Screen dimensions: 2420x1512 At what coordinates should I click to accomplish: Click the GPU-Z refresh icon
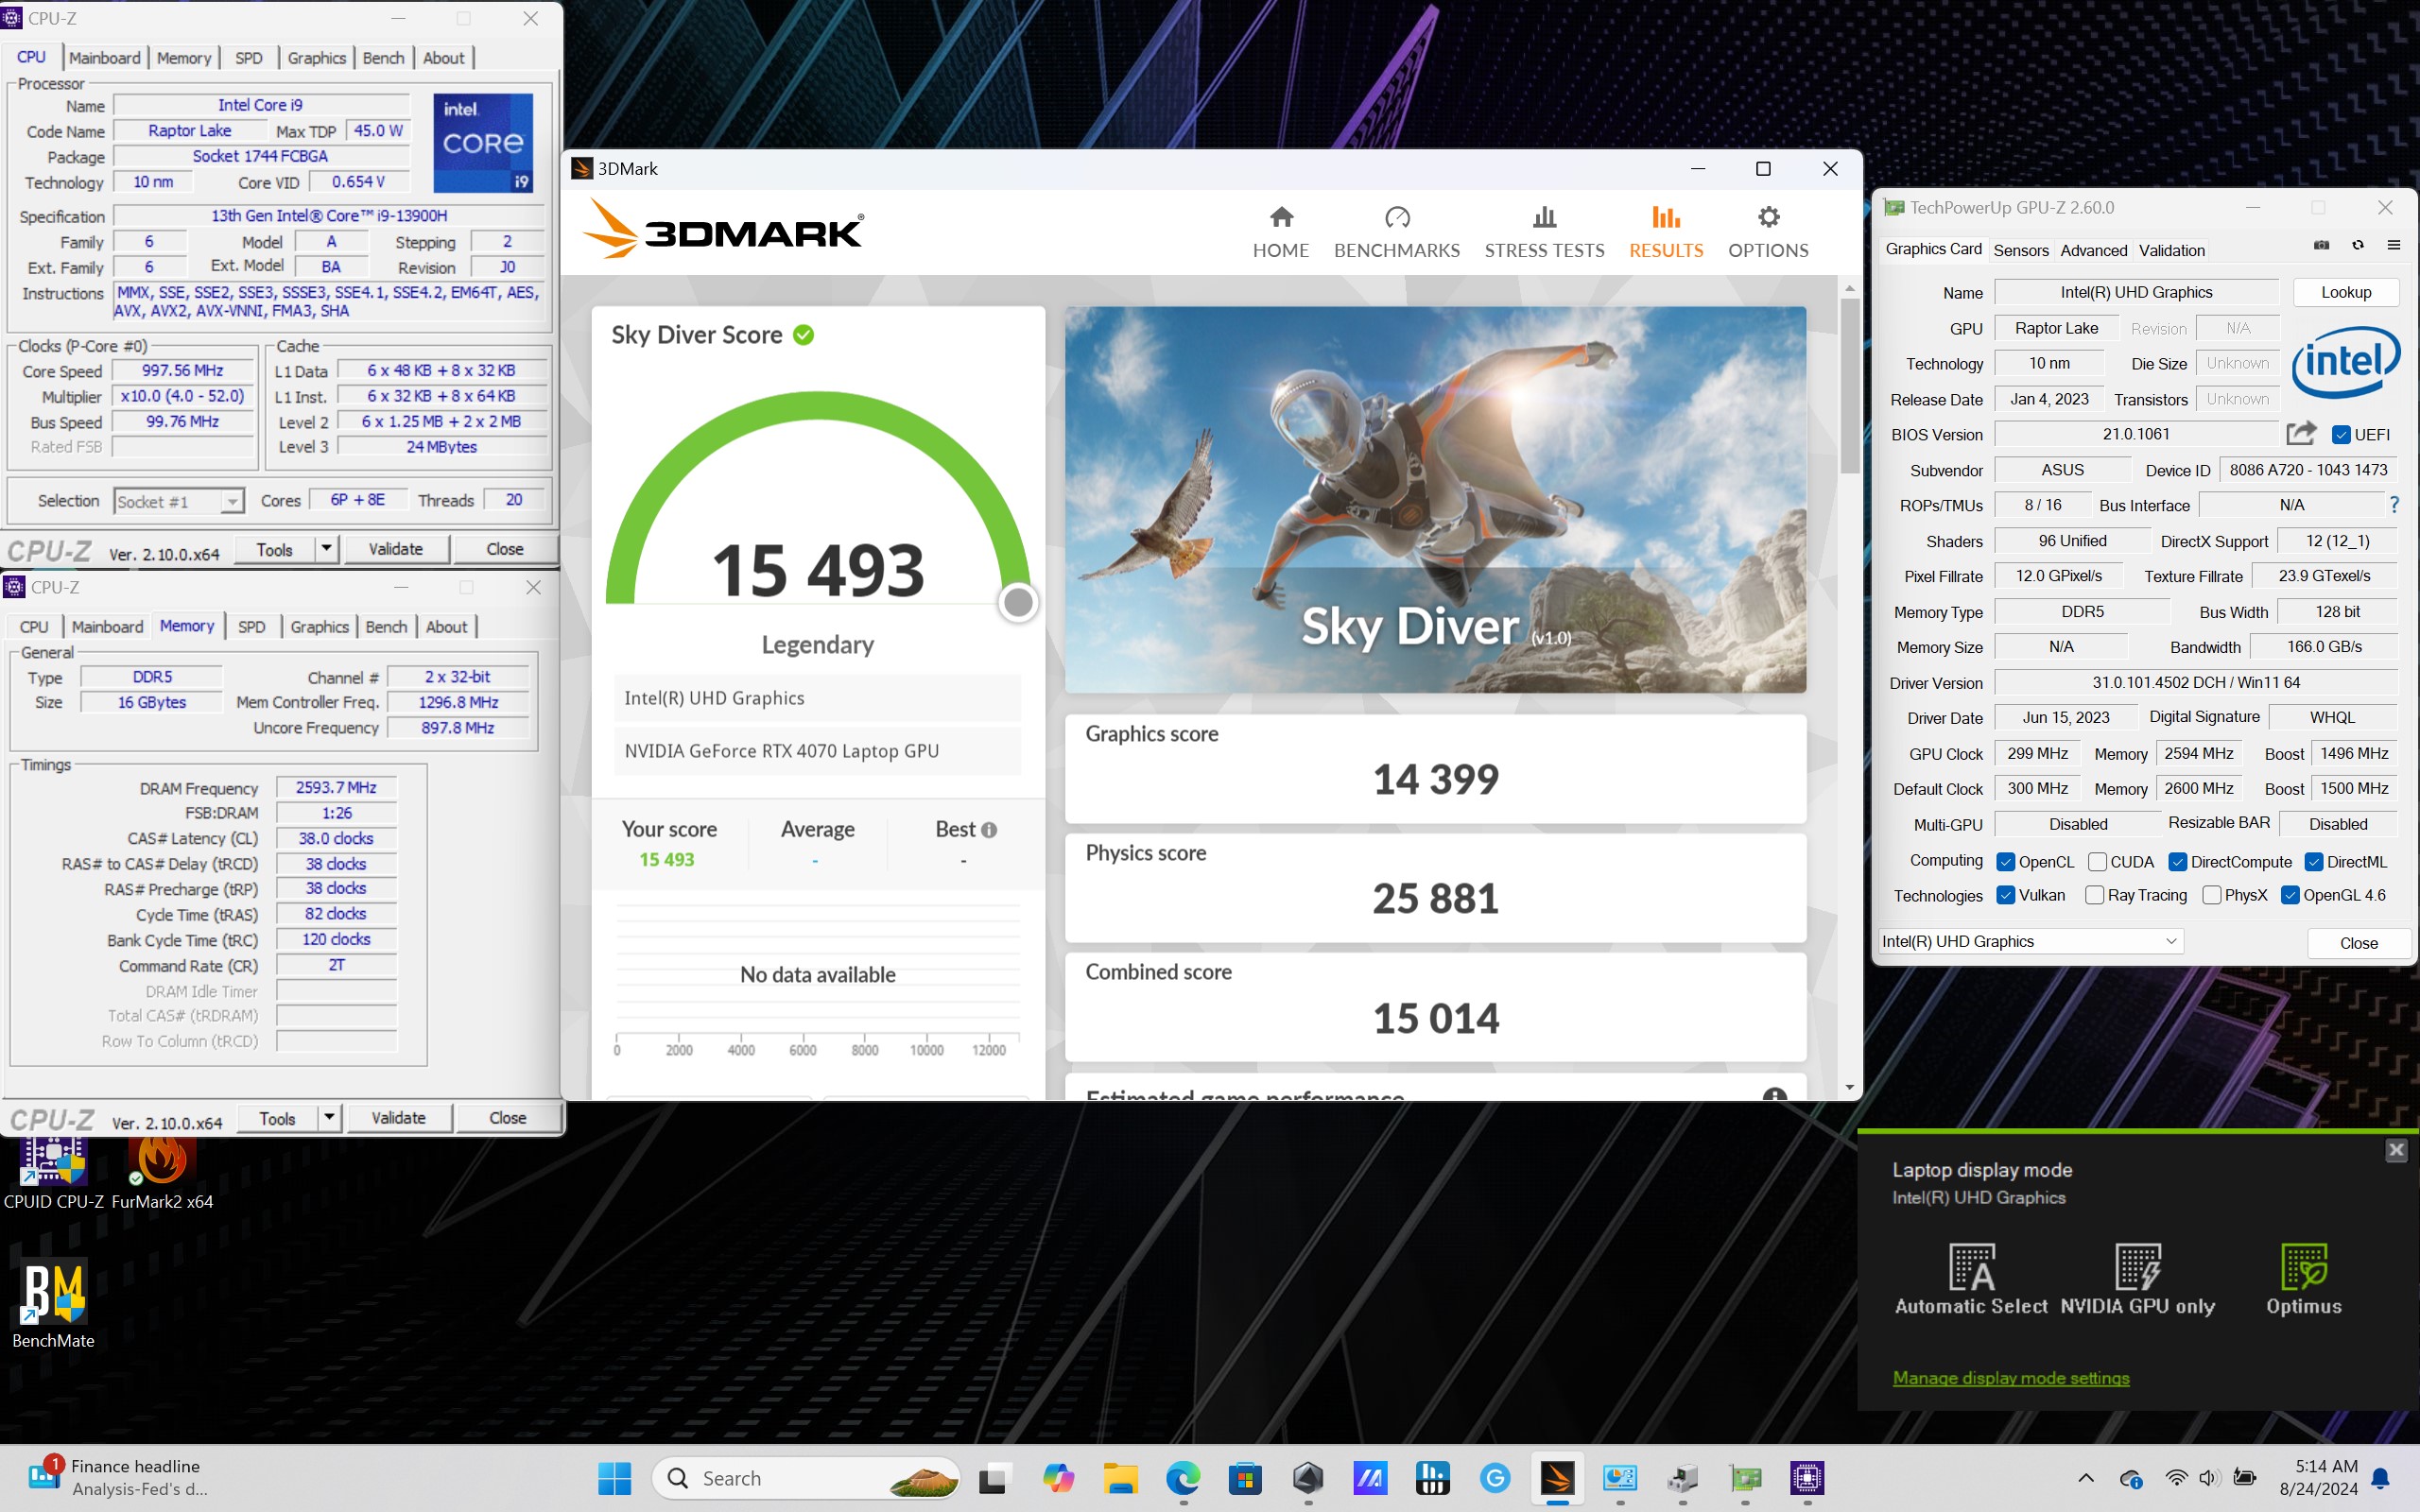point(2358,245)
